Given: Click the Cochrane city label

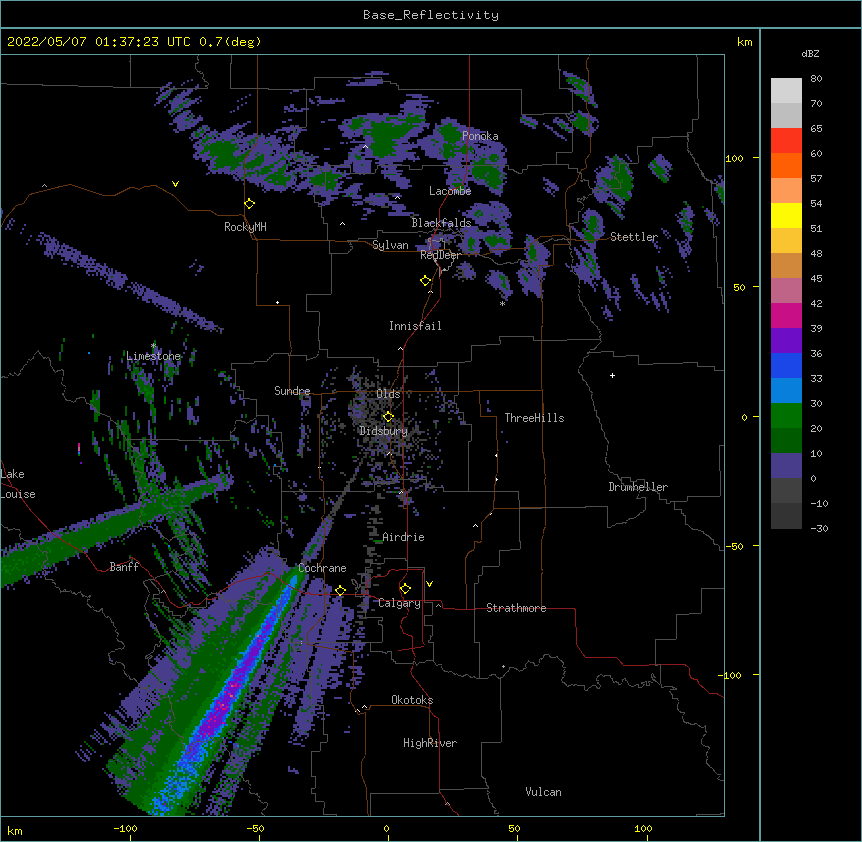Looking at the screenshot, I should [x=322, y=568].
